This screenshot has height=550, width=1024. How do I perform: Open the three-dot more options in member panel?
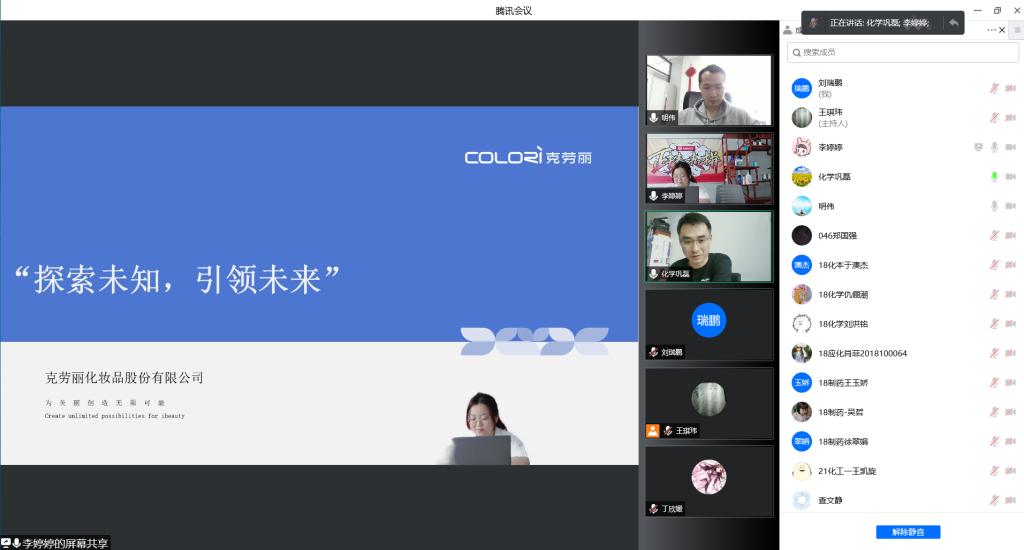(991, 30)
